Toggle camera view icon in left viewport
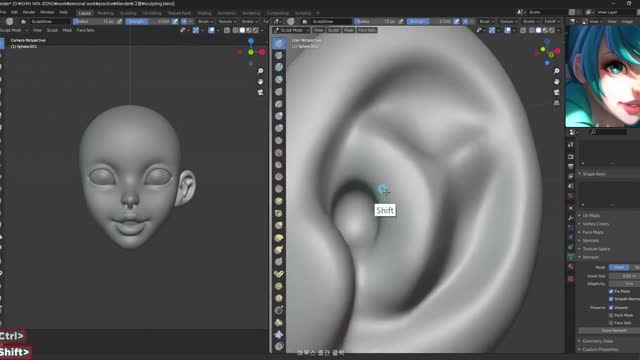Screen dimensions: 640x360 pyautogui.click(x=260, y=92)
